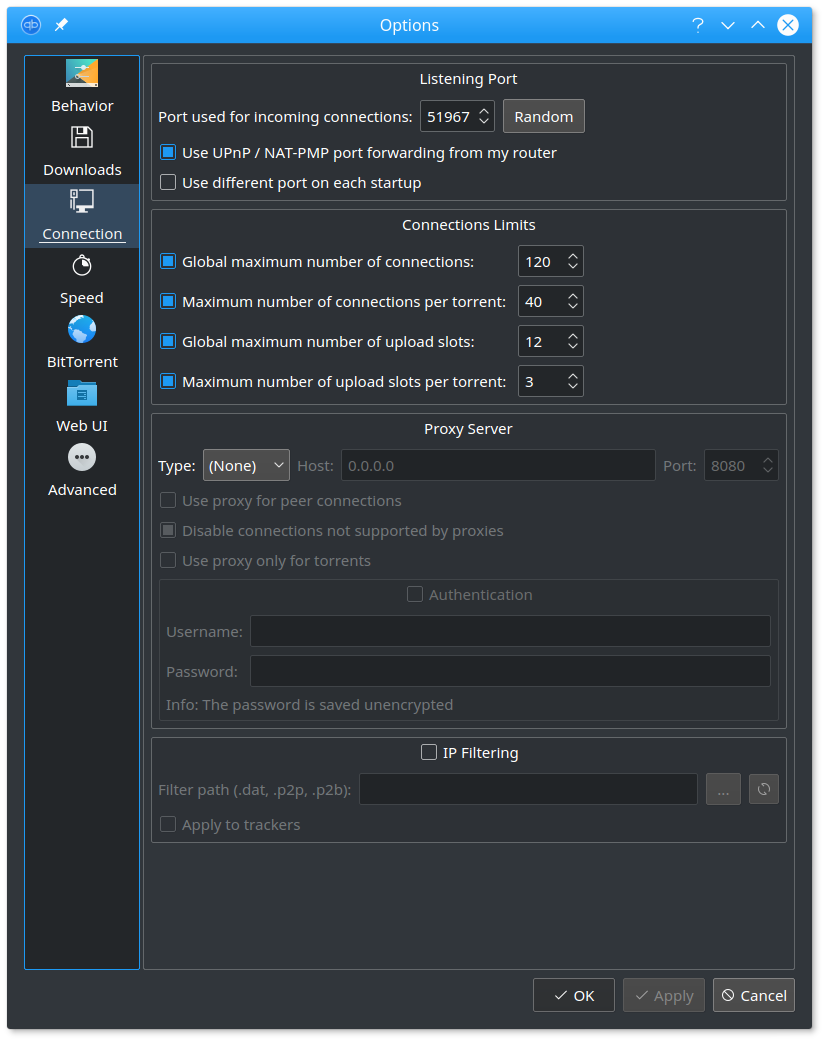Open the Web UI folder icon
This screenshot has width=825, height=1042.
tap(82, 393)
